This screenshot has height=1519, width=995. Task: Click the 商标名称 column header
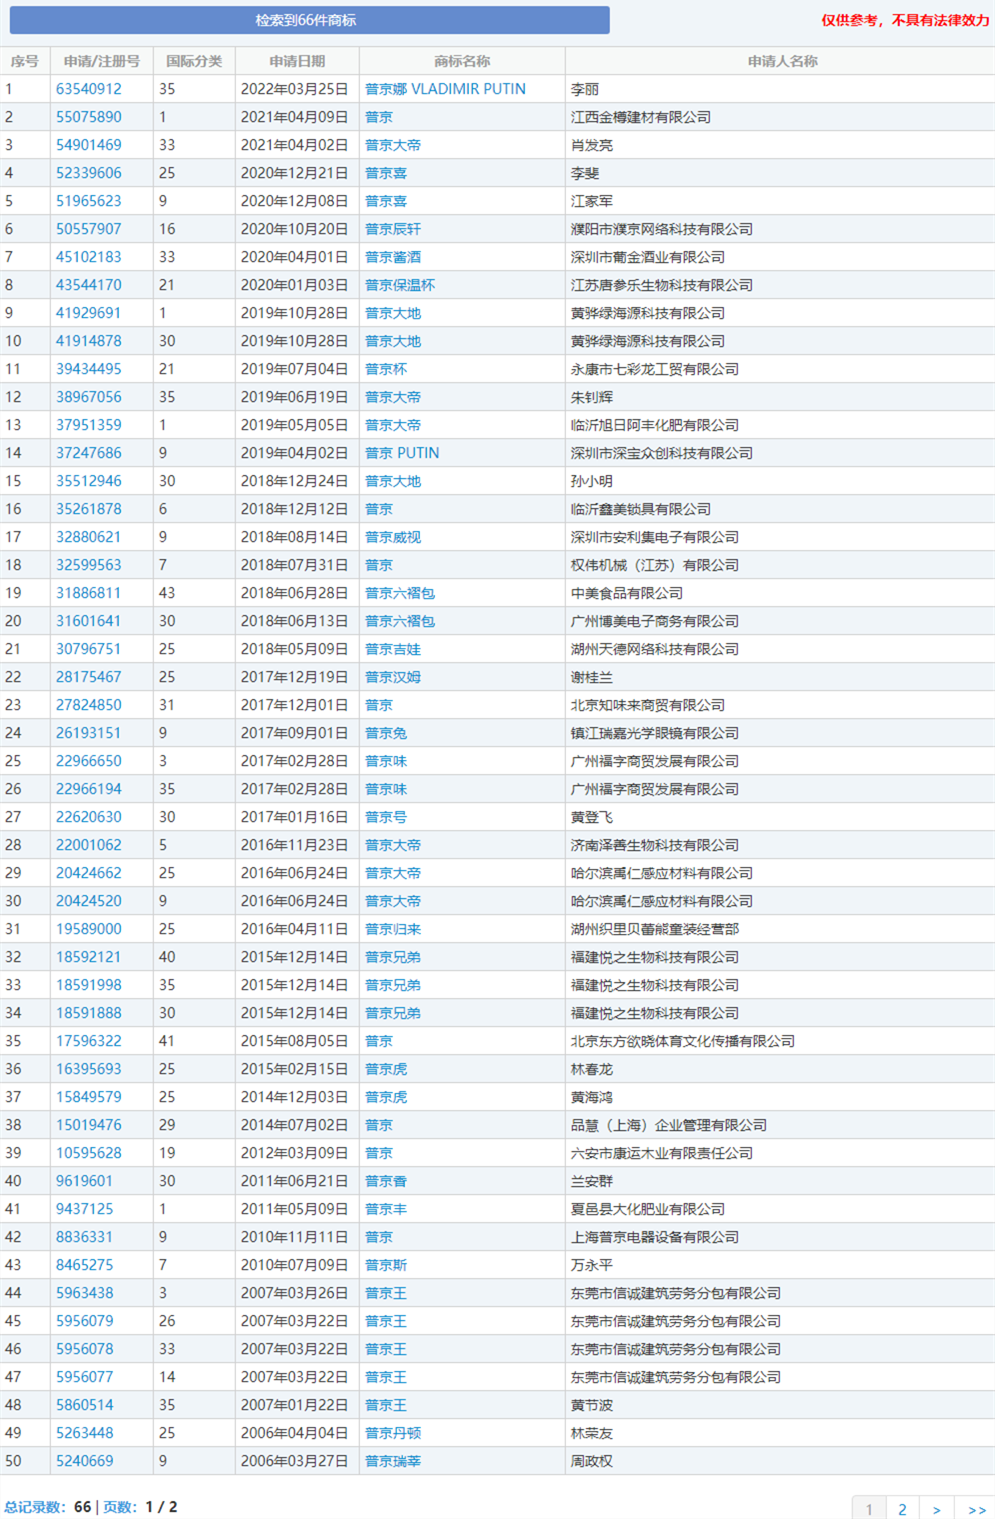click(463, 60)
